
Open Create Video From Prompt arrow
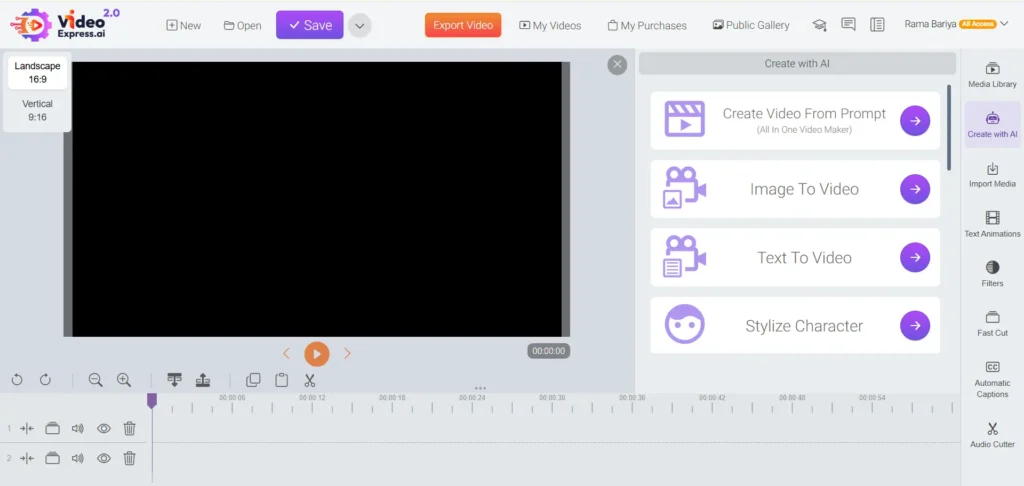(914, 121)
